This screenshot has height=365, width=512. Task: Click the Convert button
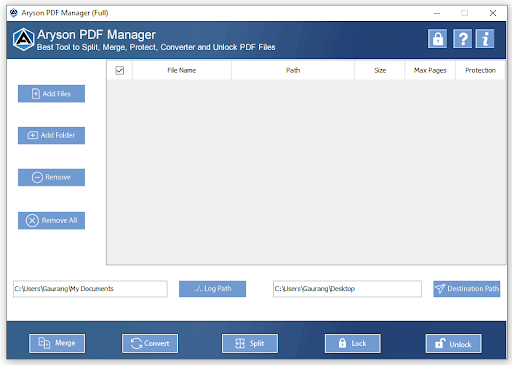[150, 343]
